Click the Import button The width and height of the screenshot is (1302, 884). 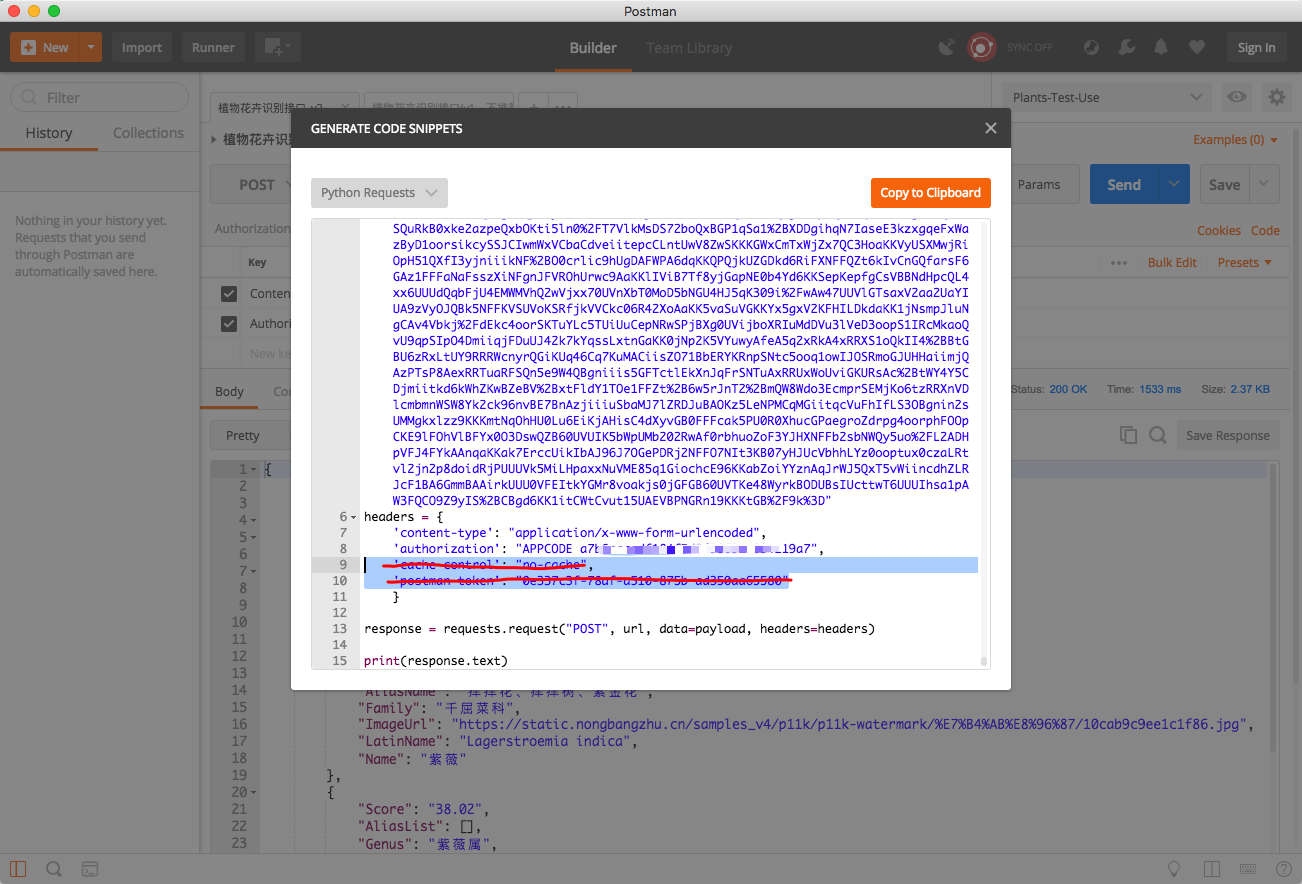142,47
